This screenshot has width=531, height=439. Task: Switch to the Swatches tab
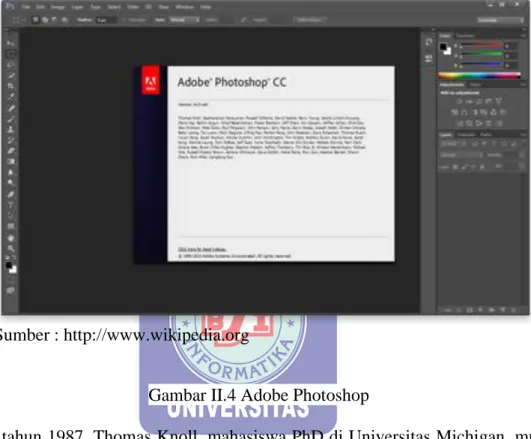(x=465, y=36)
